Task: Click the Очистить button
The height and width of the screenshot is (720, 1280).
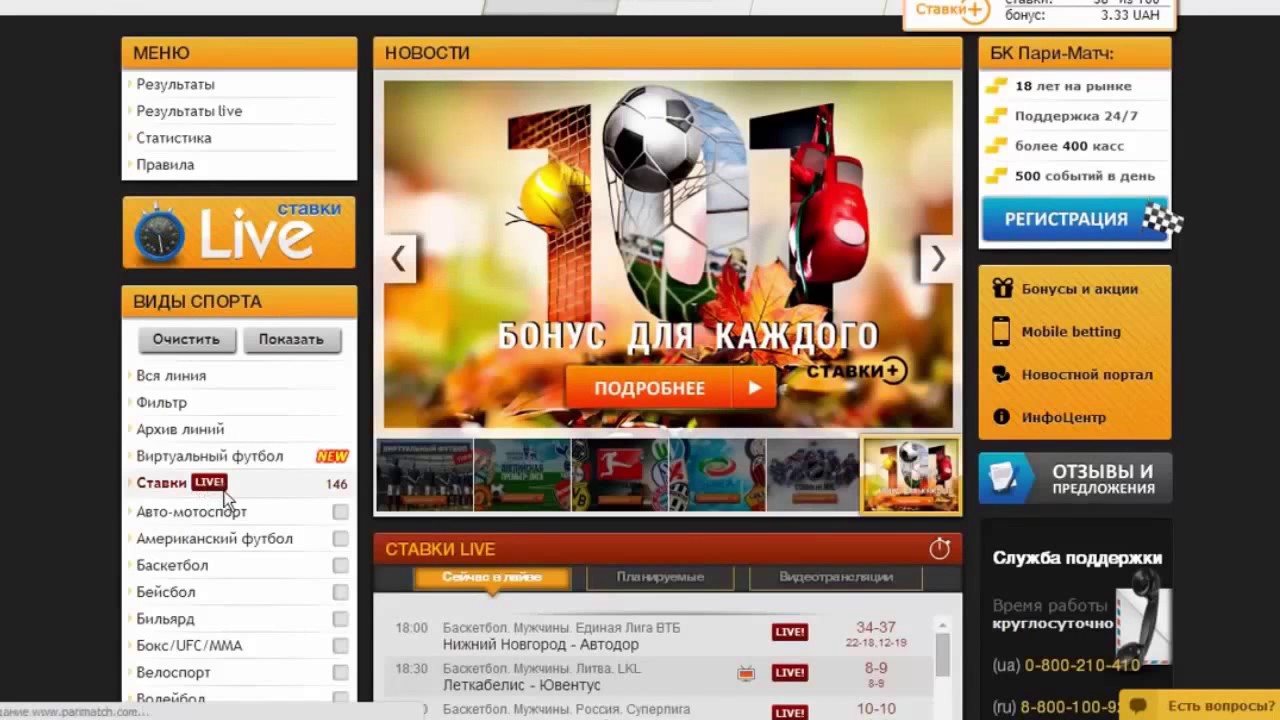Action: tap(186, 339)
